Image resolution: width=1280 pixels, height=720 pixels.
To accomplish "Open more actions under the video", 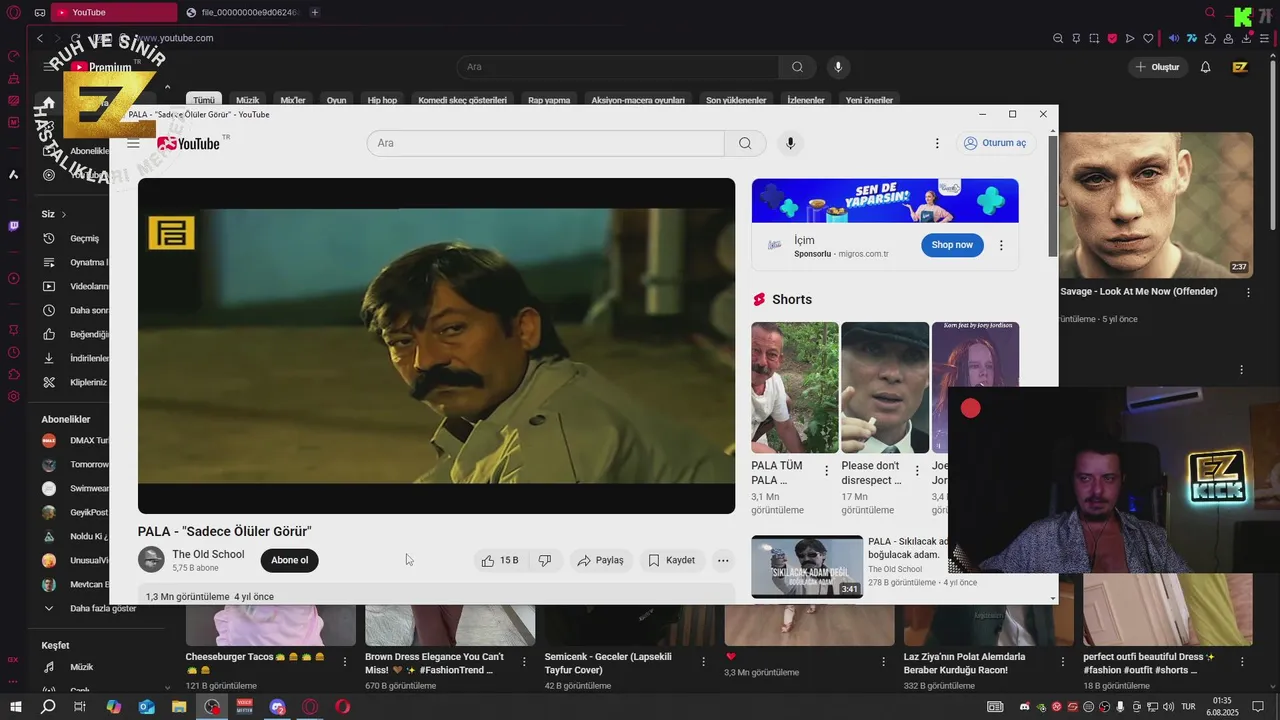I will tap(723, 560).
